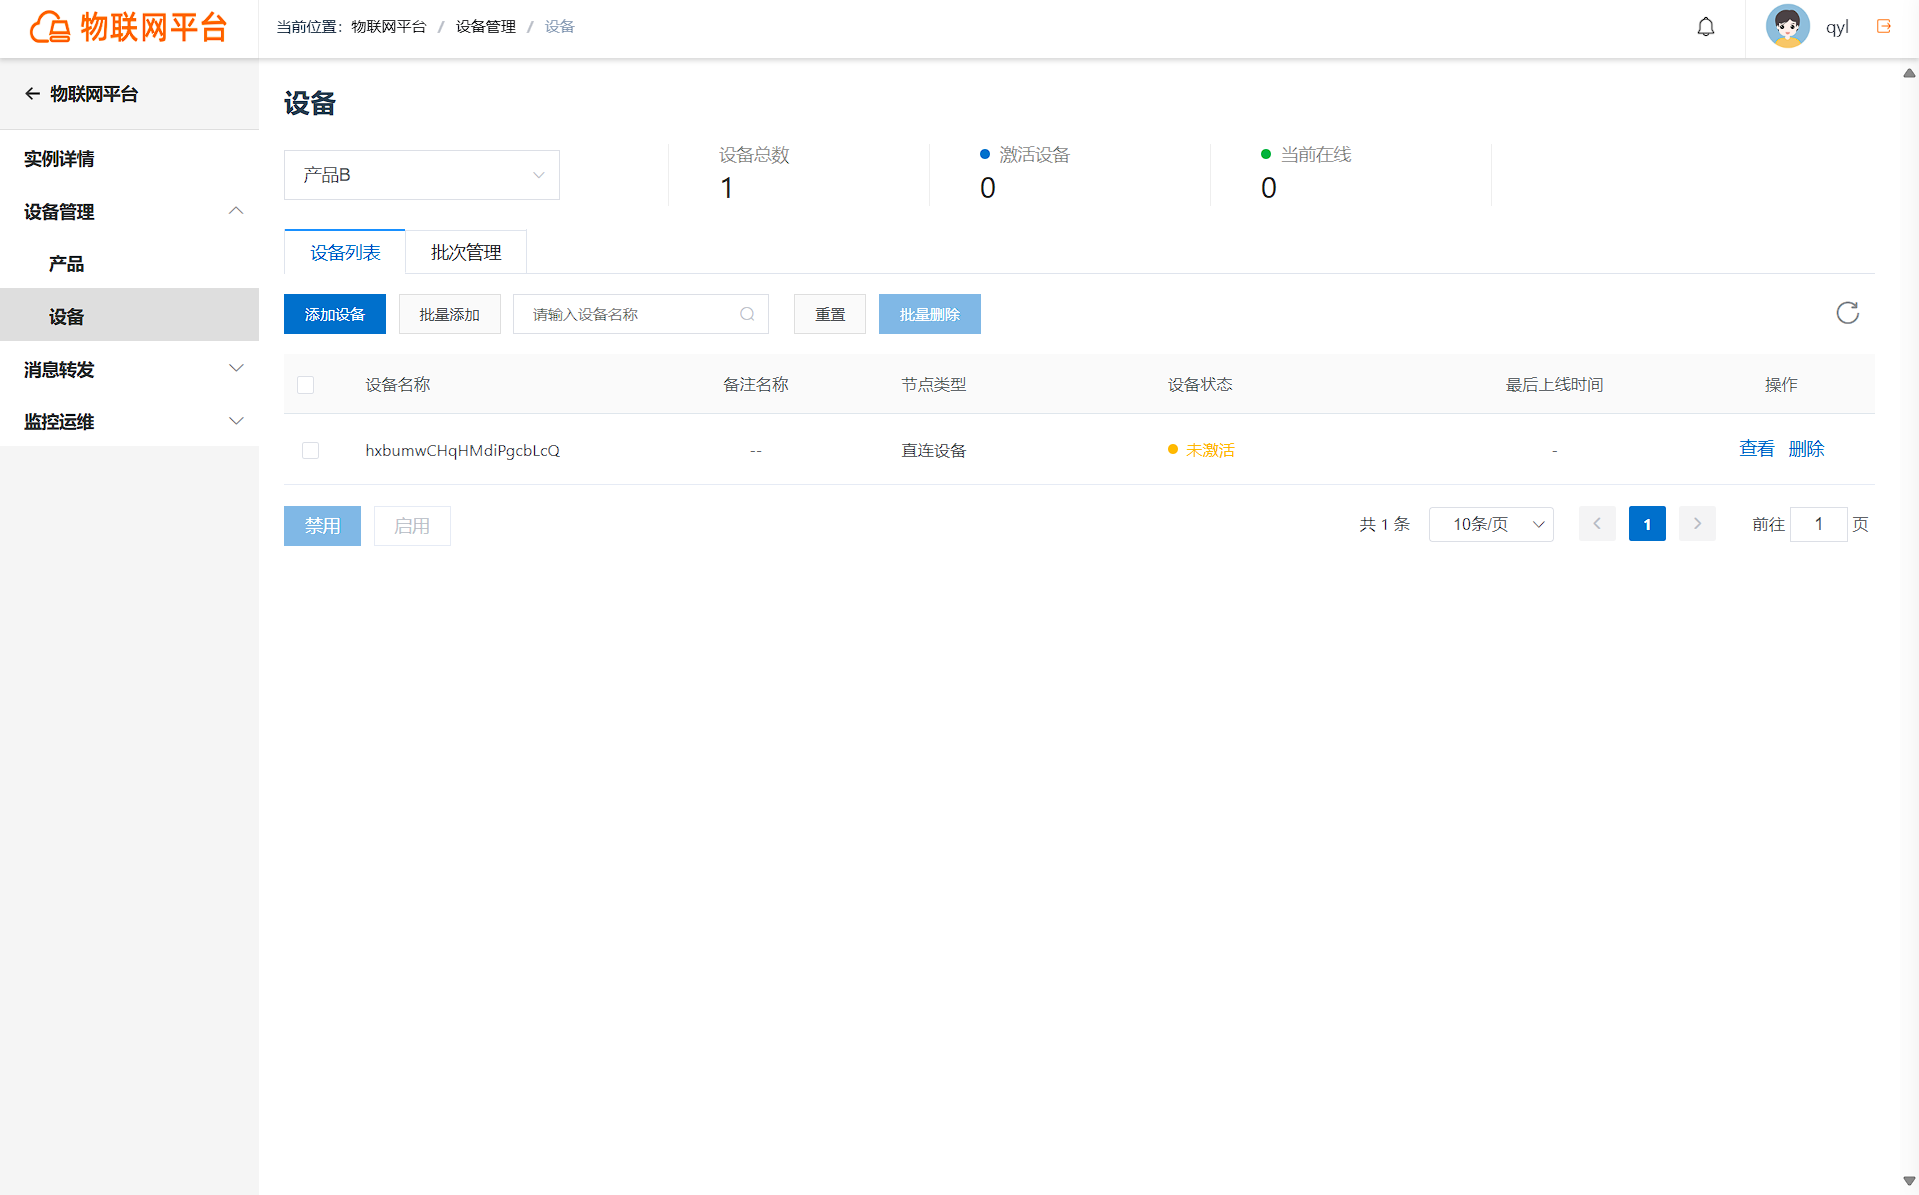1919x1195 pixels.
Task: Click the 当前在线 statistic label
Action: click(1316, 155)
